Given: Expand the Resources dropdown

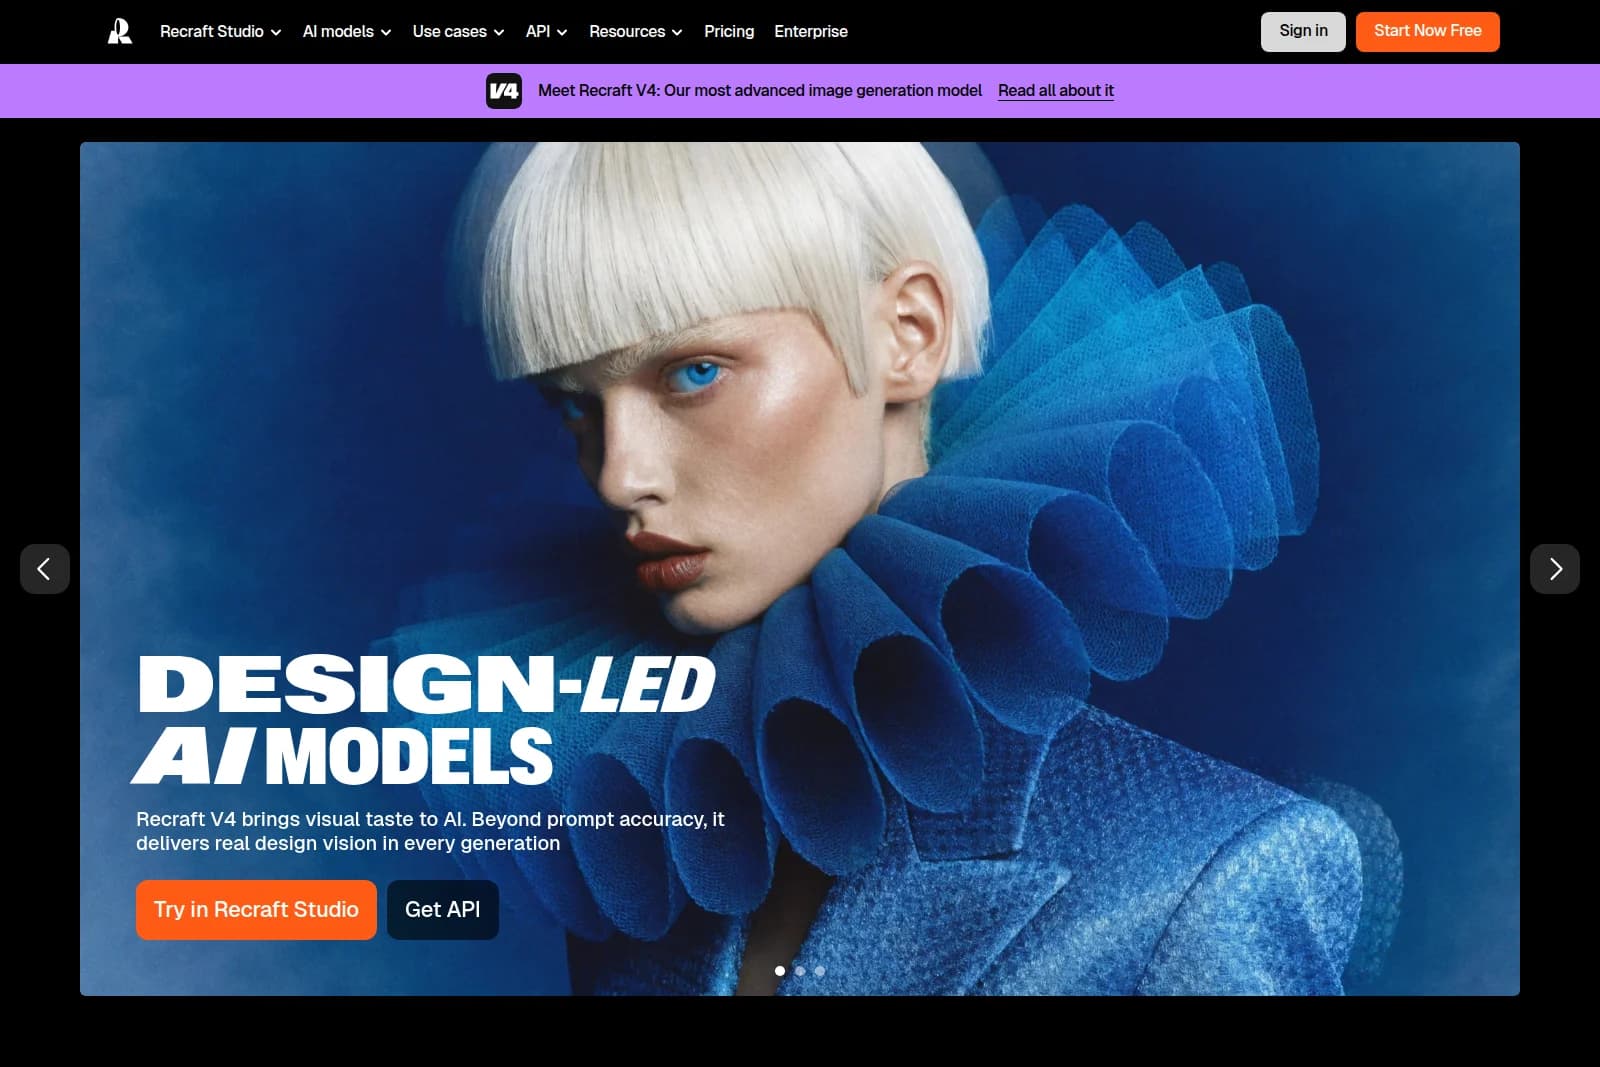Looking at the screenshot, I should coord(635,32).
